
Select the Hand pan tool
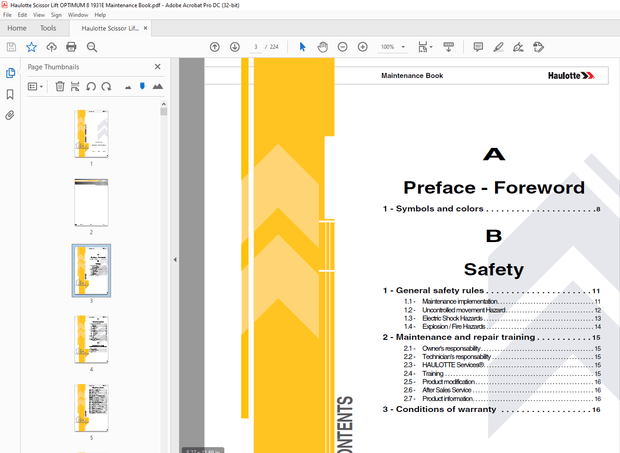(x=323, y=47)
